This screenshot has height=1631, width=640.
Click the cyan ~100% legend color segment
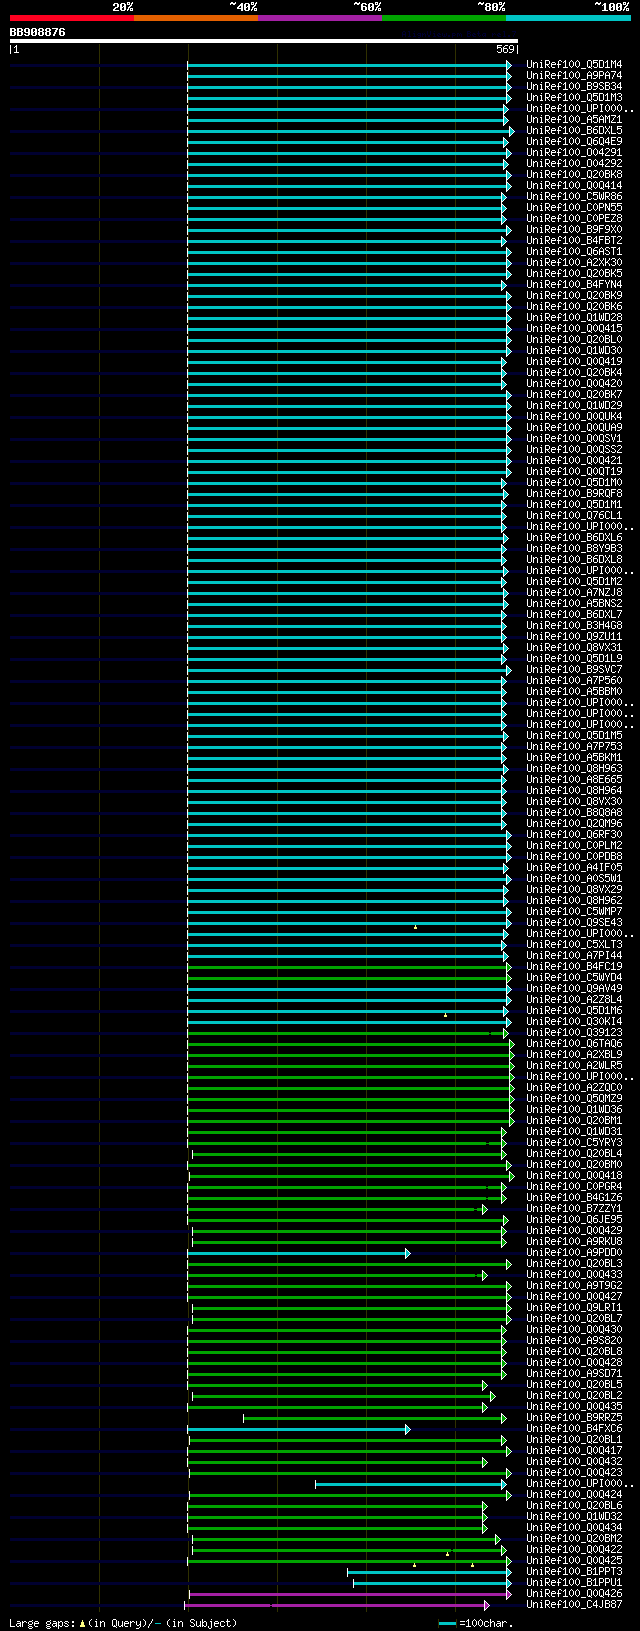(x=568, y=18)
